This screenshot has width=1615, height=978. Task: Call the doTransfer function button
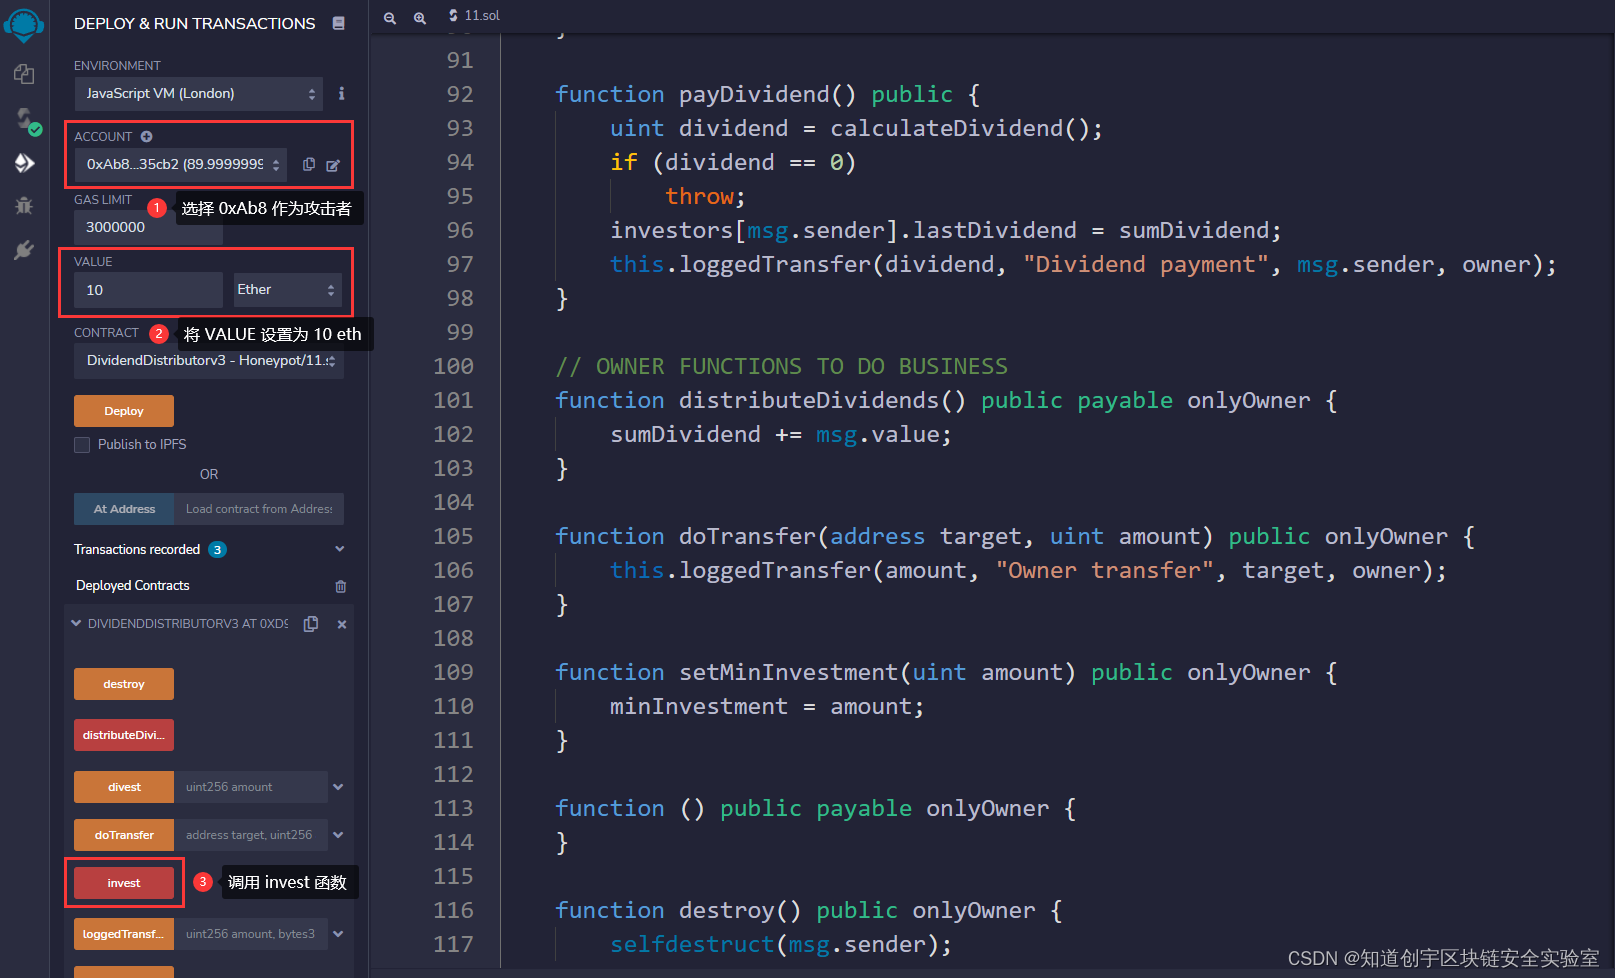click(124, 835)
